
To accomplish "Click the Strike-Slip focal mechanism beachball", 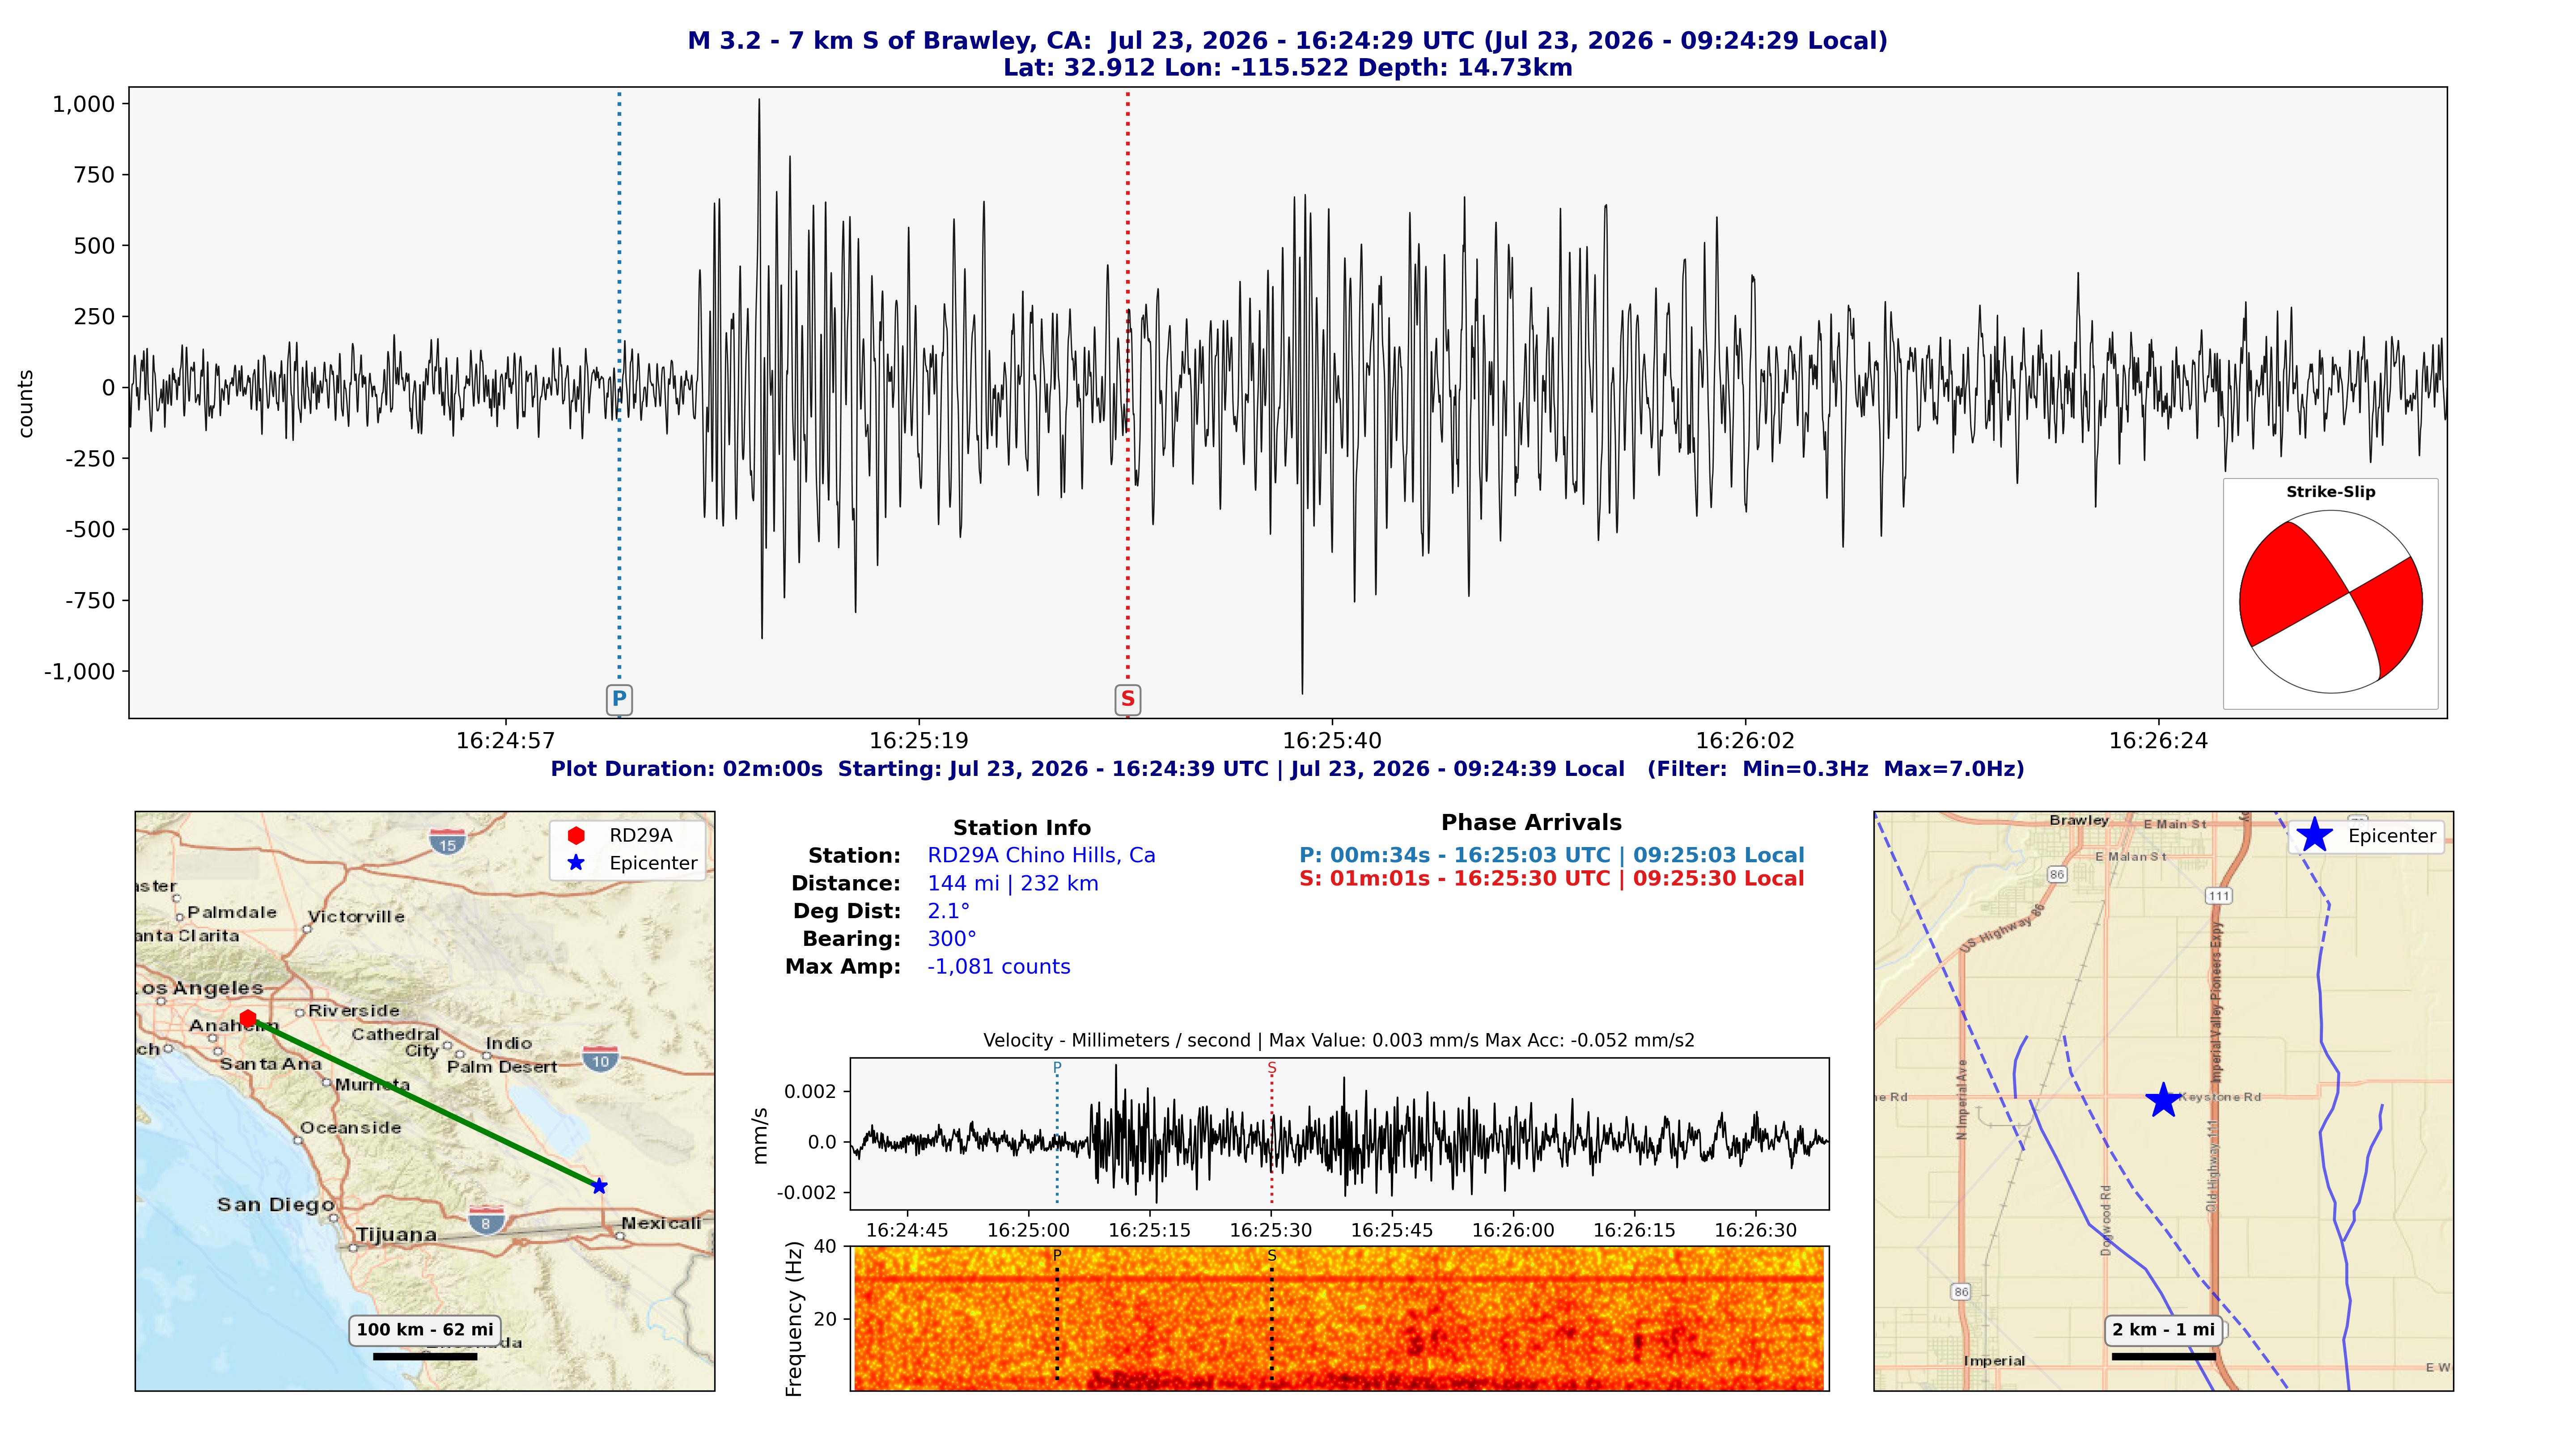I will [x=2331, y=602].
